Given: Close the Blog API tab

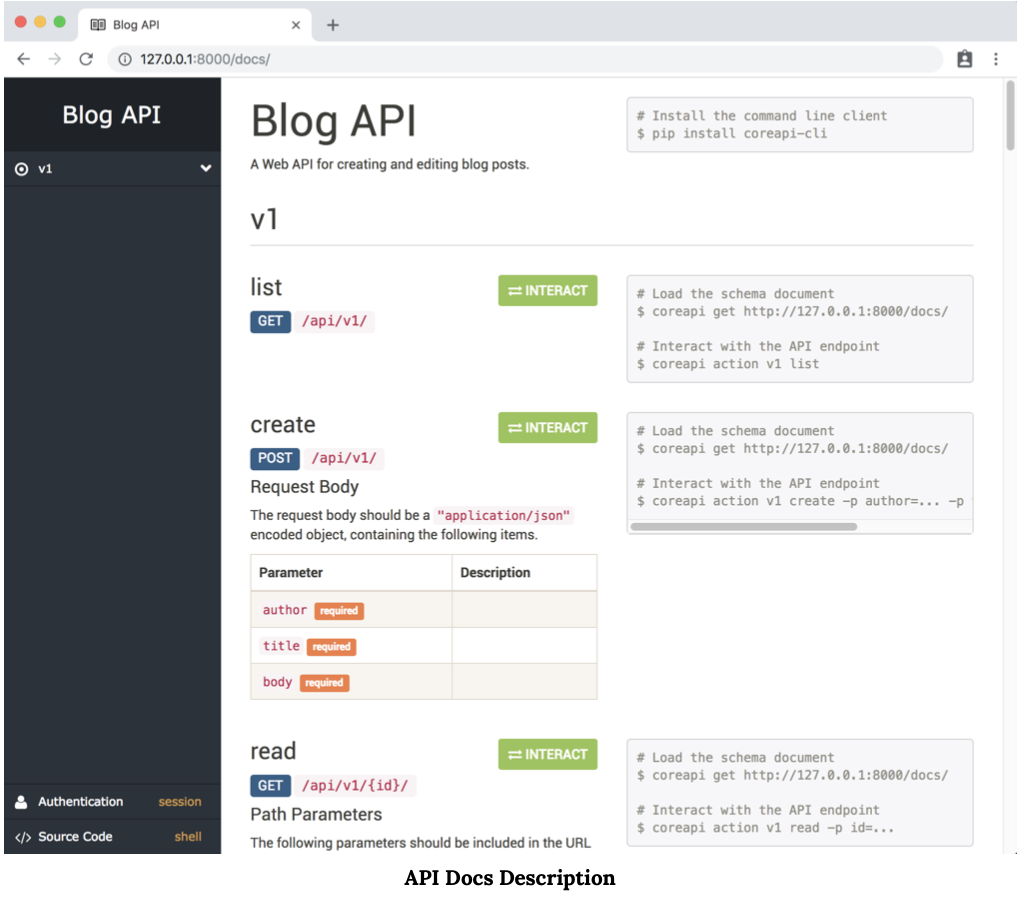Looking at the screenshot, I should tap(296, 25).
